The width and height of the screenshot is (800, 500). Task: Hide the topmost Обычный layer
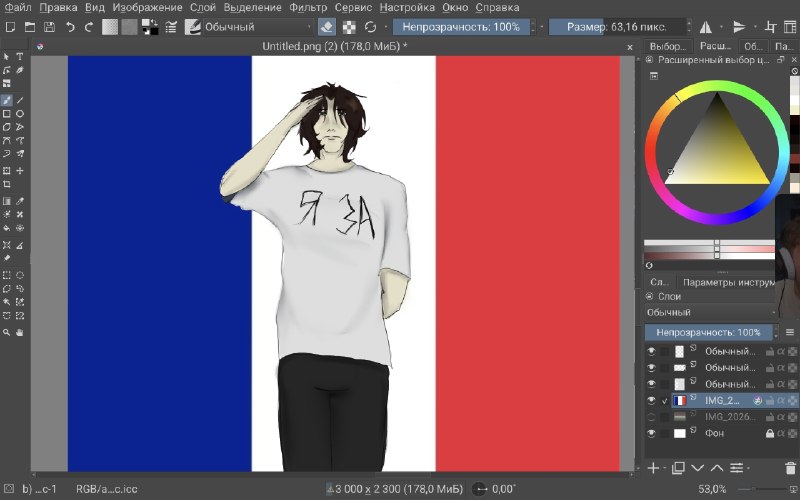(651, 352)
